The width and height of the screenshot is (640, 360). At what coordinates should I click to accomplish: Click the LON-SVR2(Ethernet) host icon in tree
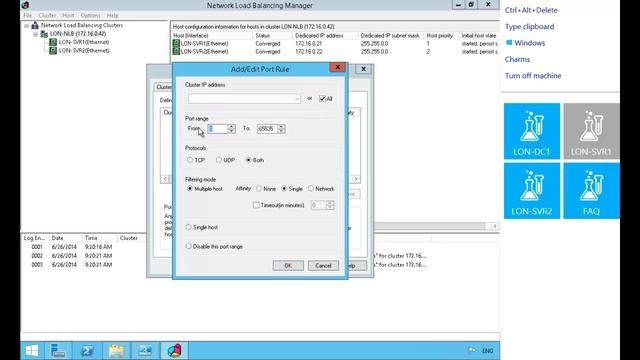[x=53, y=51]
